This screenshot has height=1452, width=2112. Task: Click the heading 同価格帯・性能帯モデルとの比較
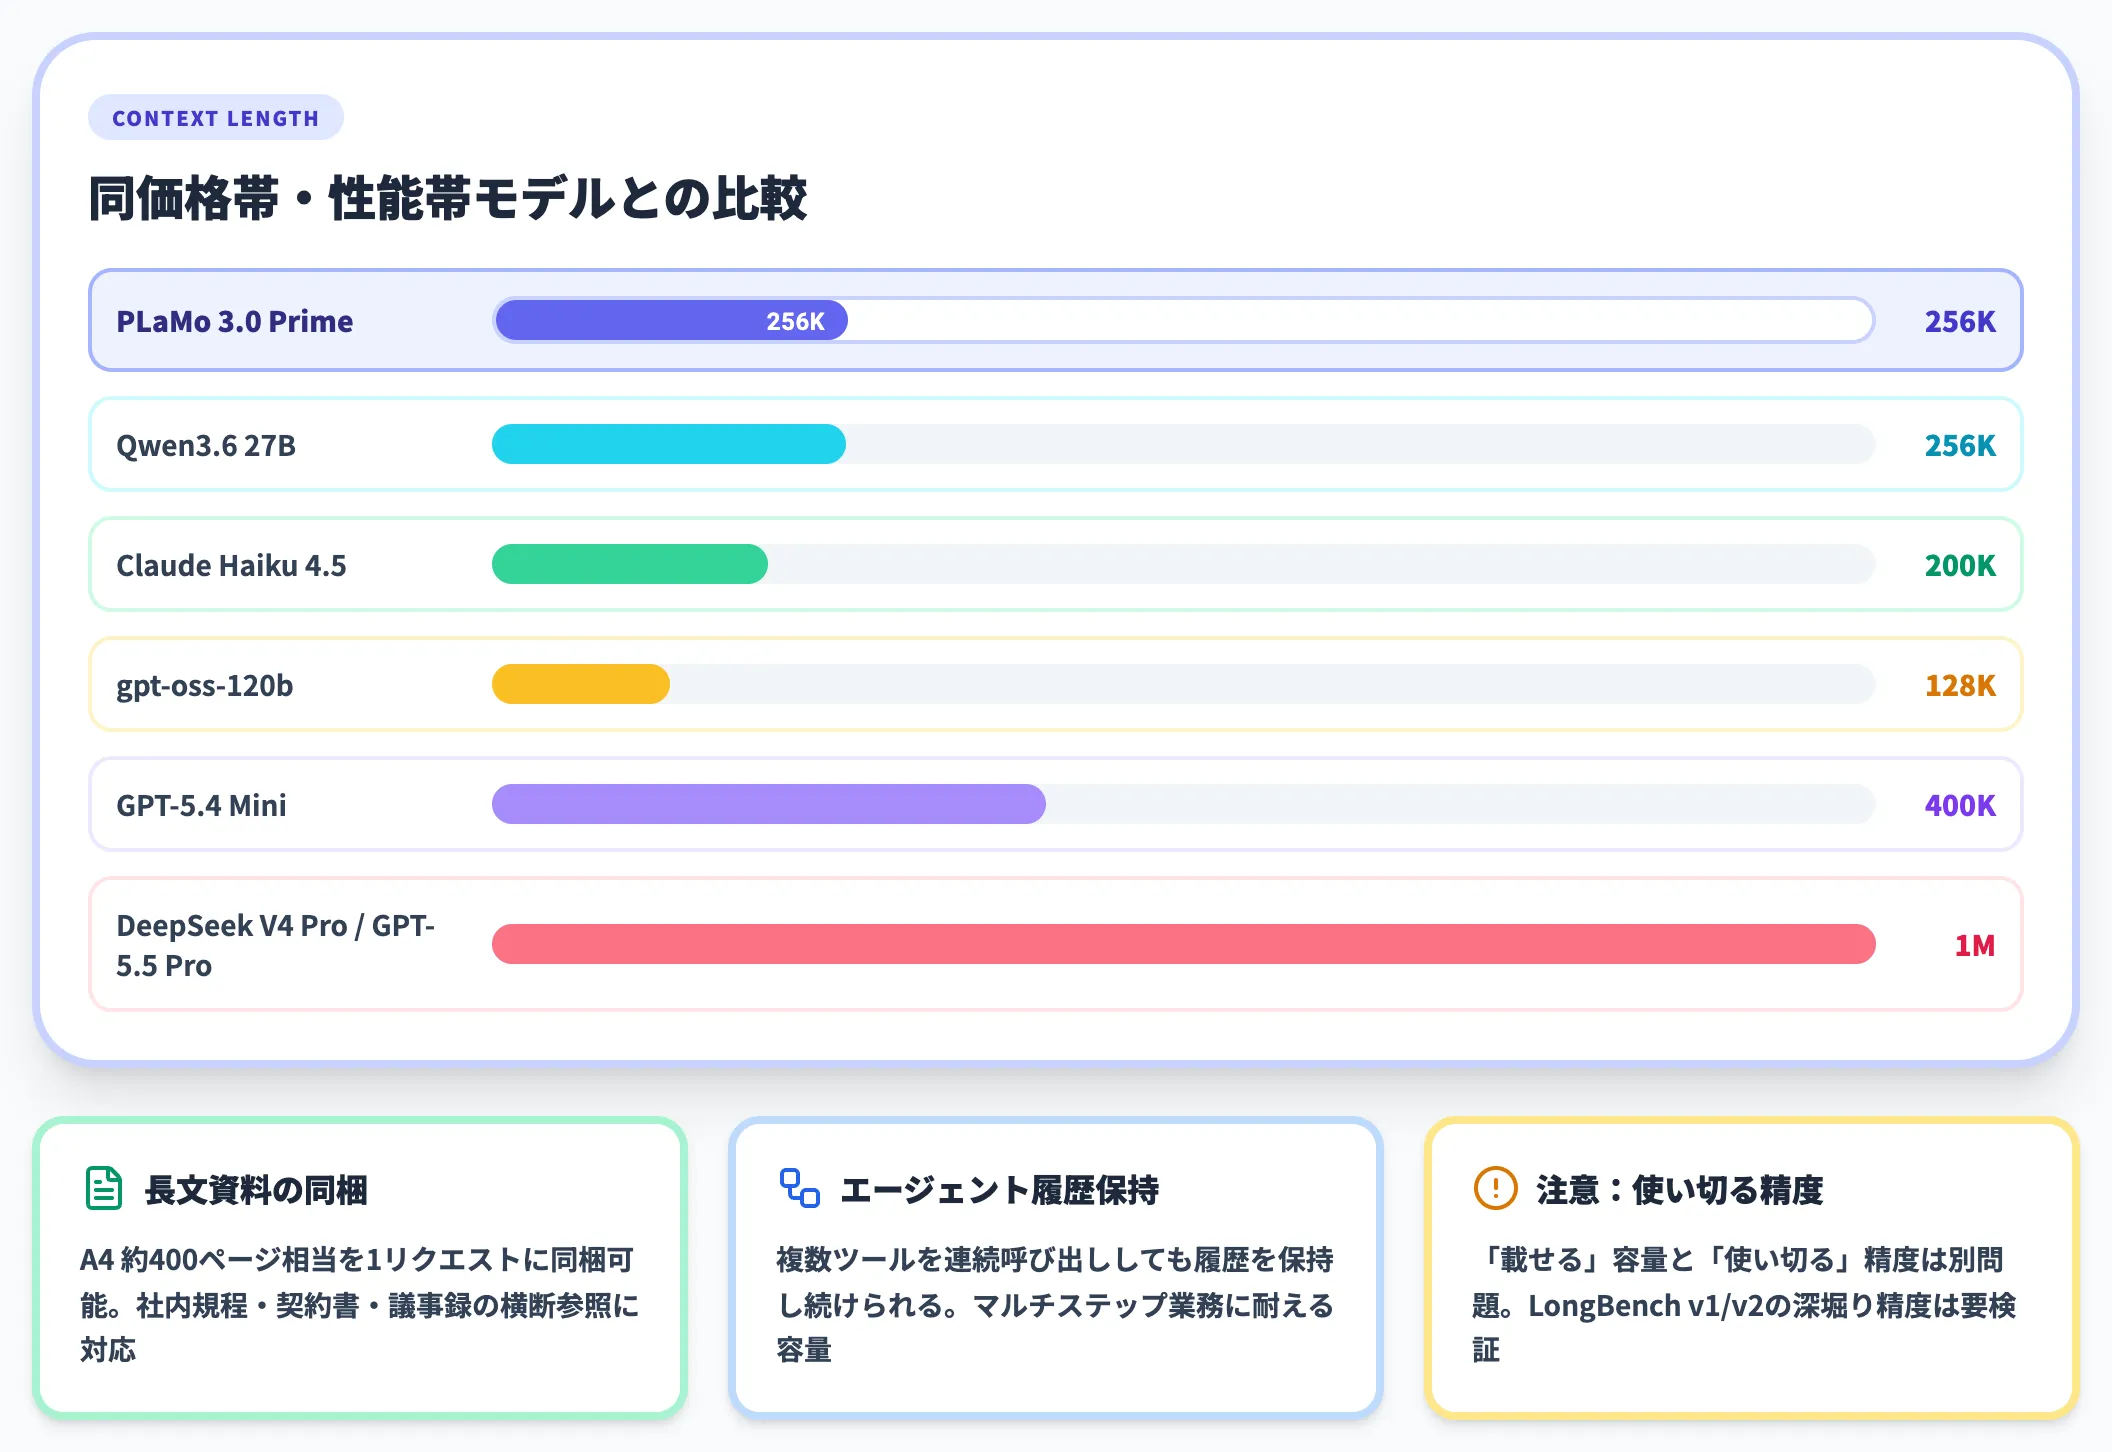coord(447,198)
